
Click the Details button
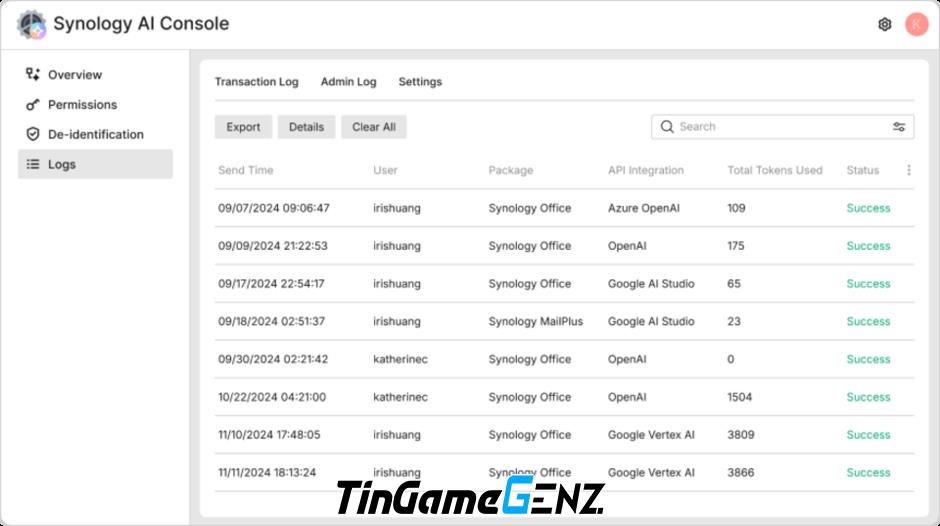click(x=306, y=127)
